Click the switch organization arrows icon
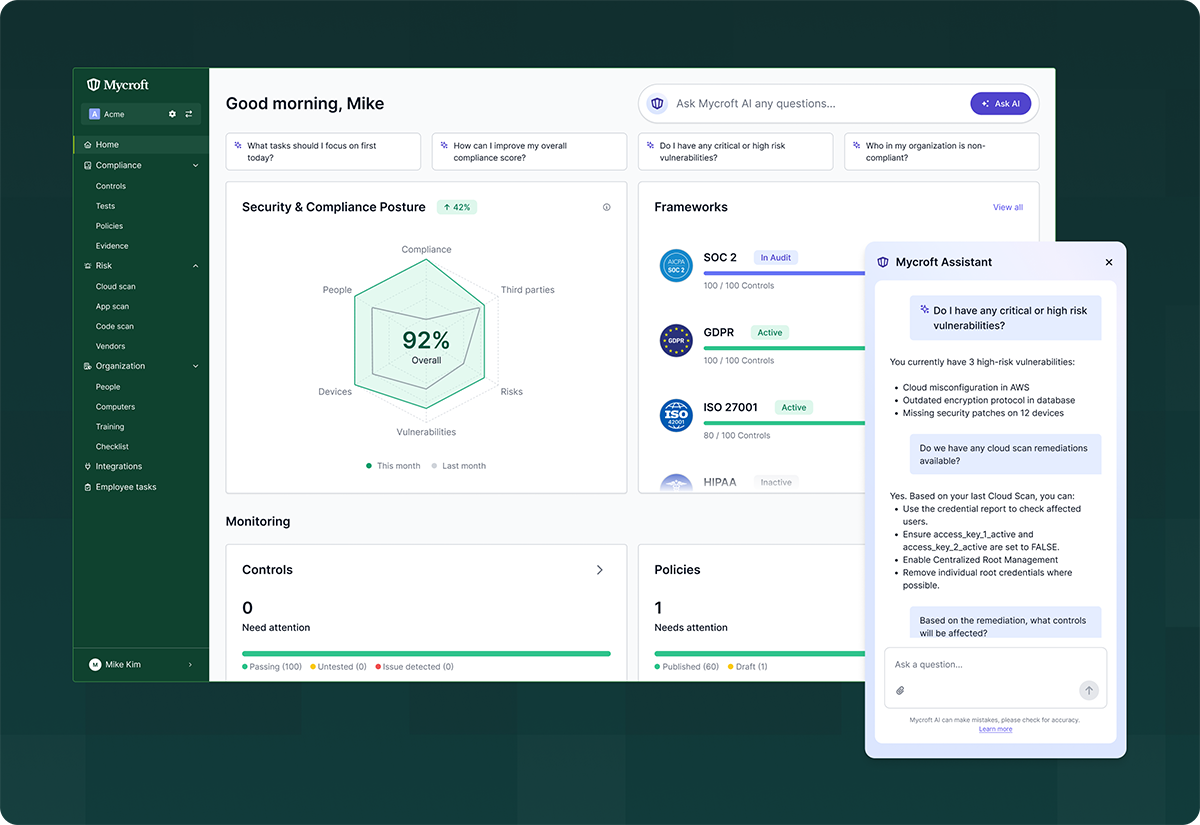 click(189, 114)
